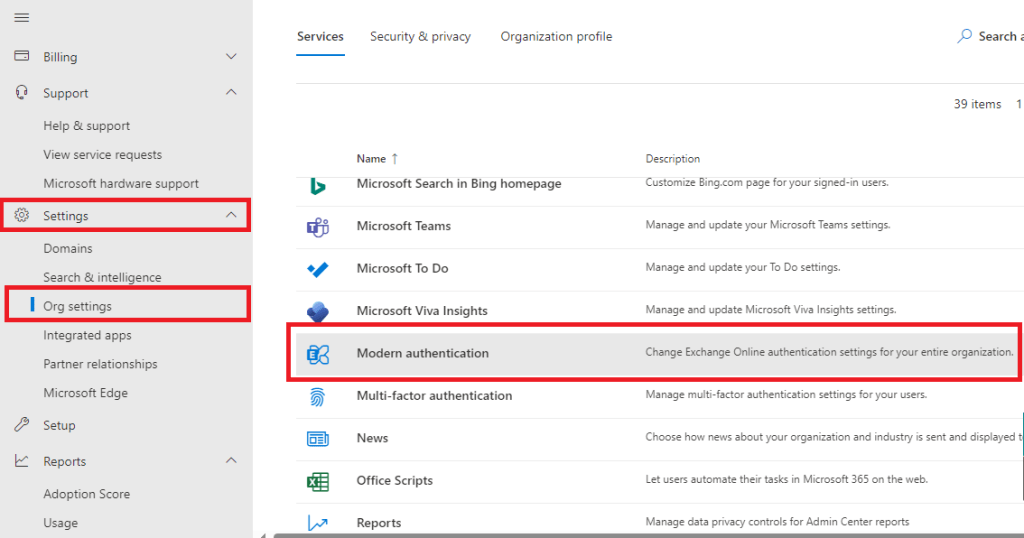Viewport: 1024px width, 538px height.
Task: Open View service requests link
Action: point(102,155)
